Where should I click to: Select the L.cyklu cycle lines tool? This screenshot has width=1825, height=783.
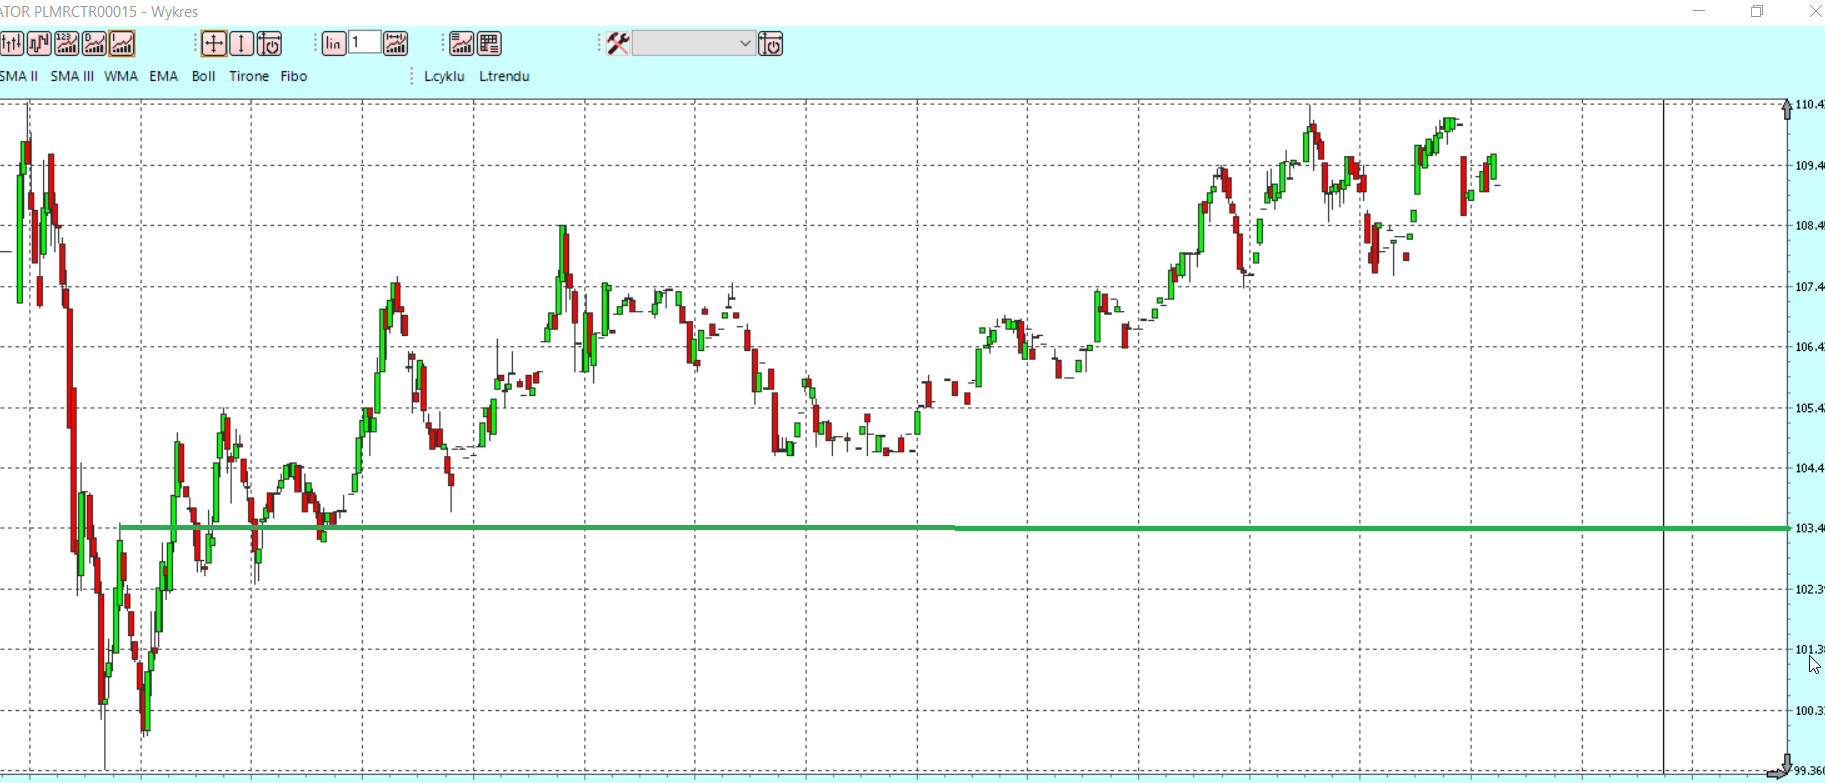point(444,76)
